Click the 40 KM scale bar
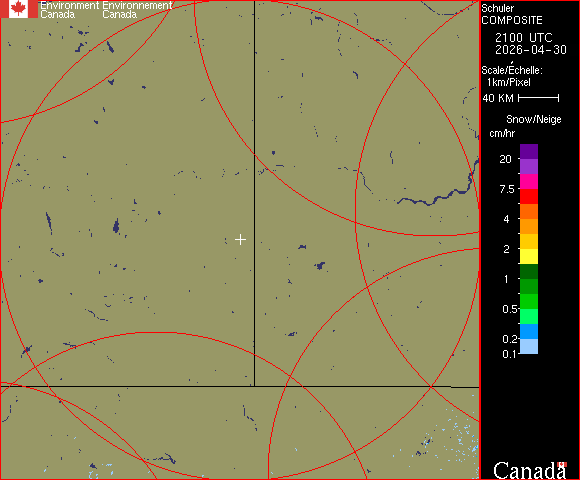This screenshot has width=580, height=480. (539, 98)
